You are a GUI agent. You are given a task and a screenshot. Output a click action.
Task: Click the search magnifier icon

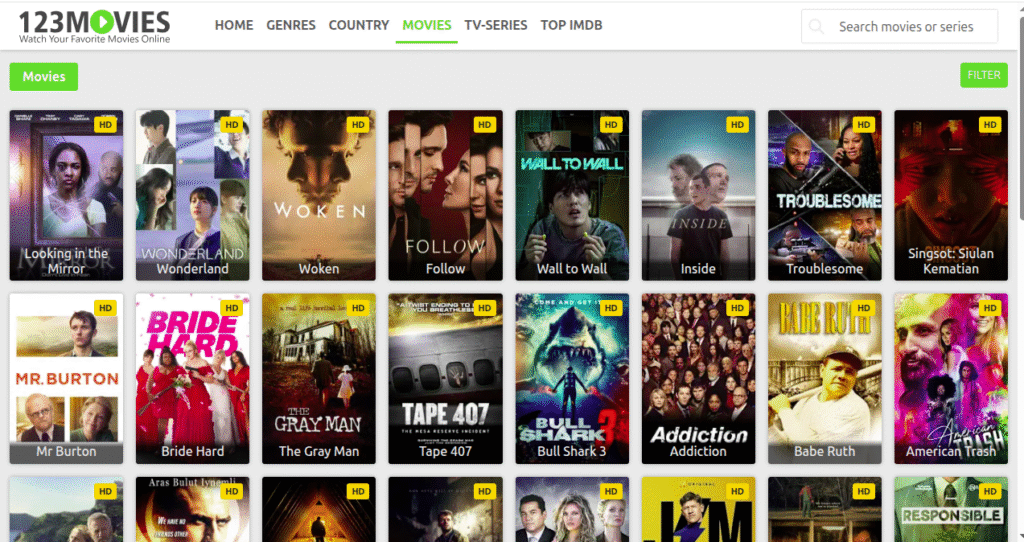816,27
